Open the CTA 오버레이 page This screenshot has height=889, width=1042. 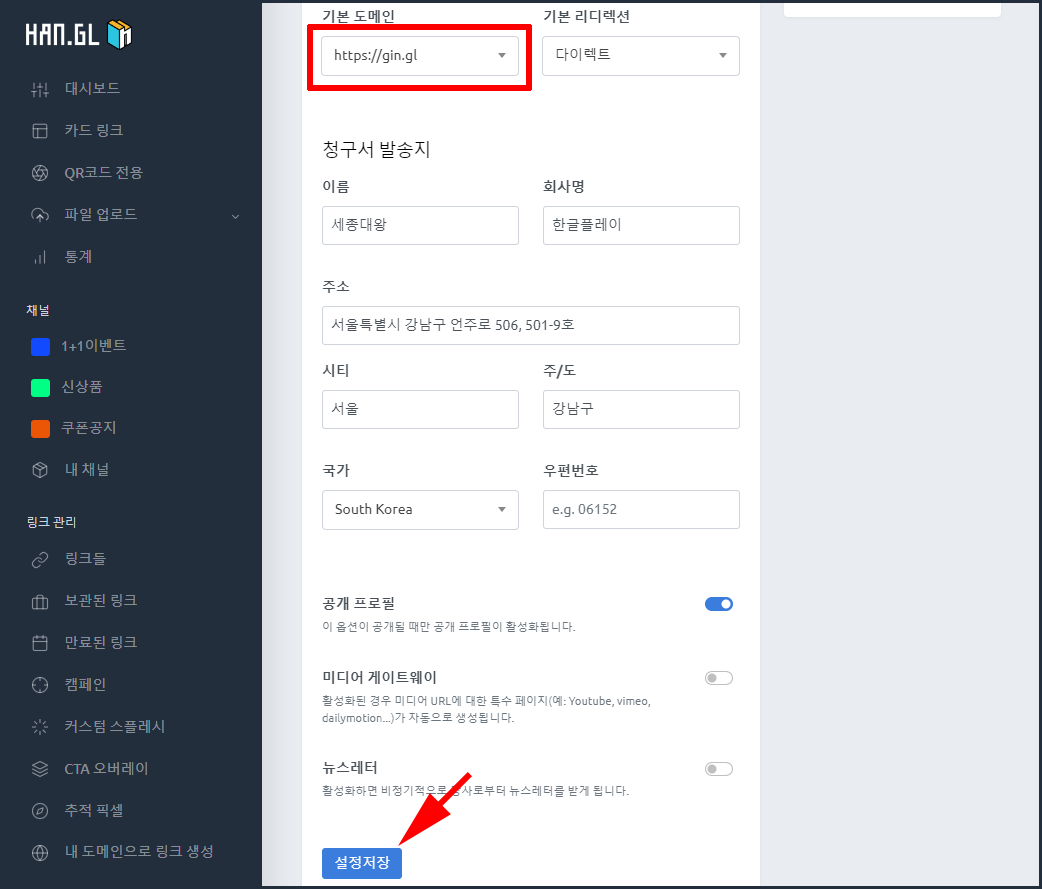(106, 769)
